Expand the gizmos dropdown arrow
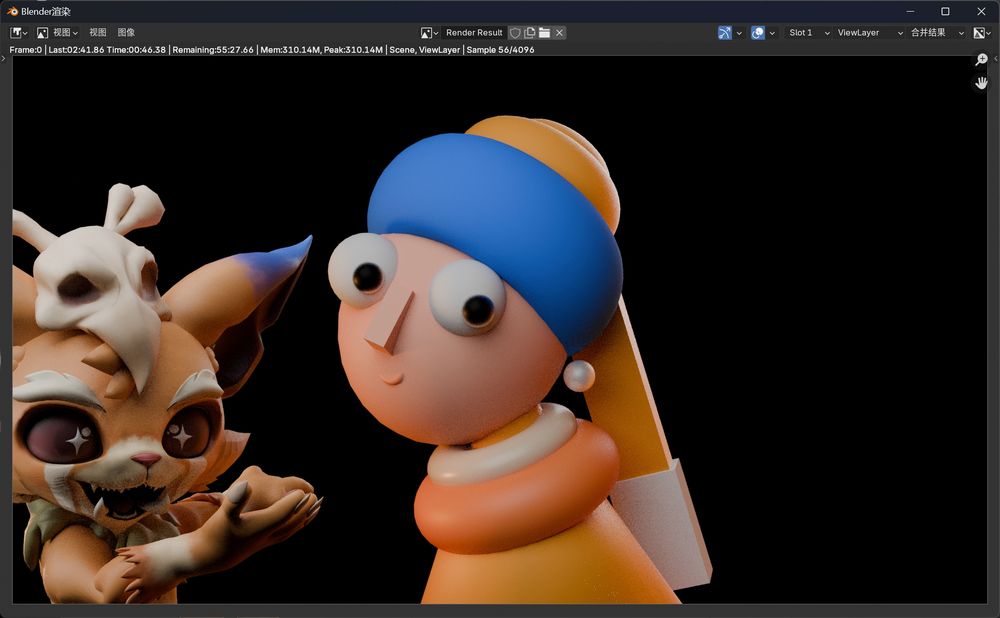This screenshot has width=1000, height=618. tap(738, 32)
